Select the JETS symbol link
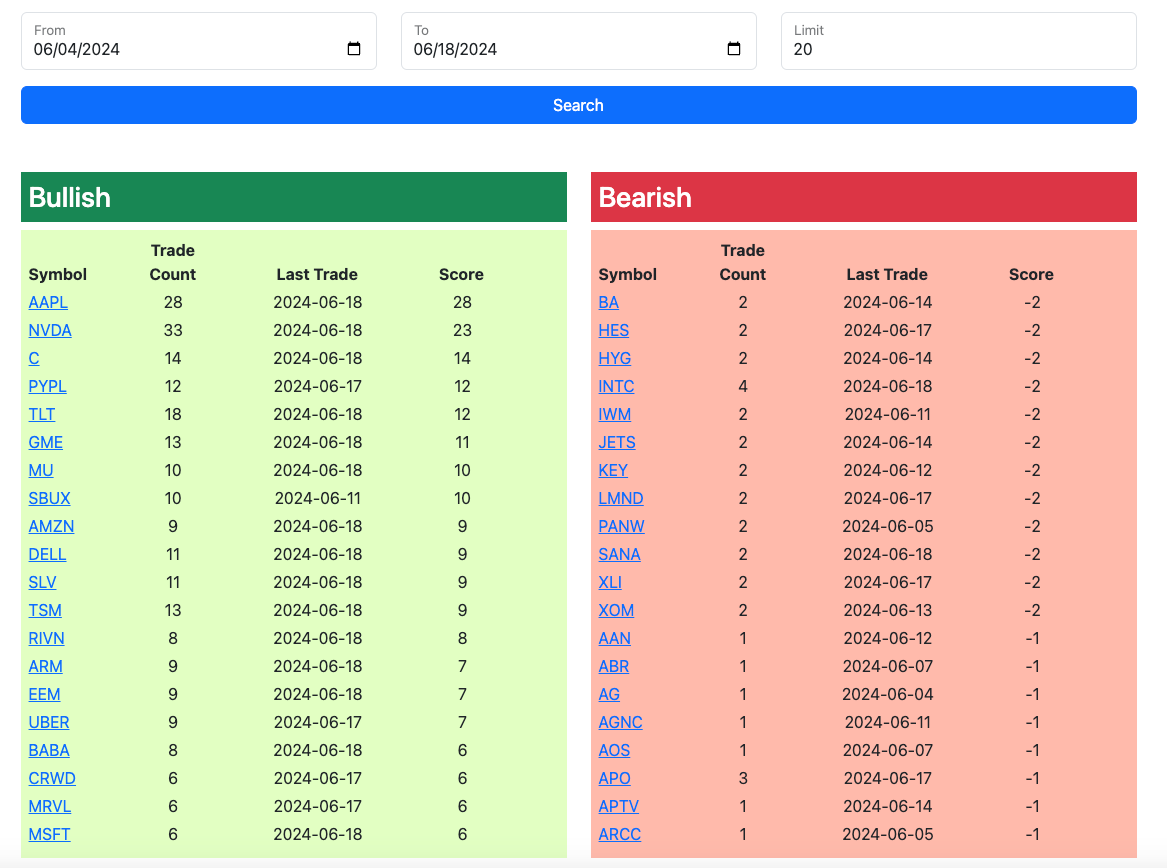1167x868 pixels. pos(617,442)
